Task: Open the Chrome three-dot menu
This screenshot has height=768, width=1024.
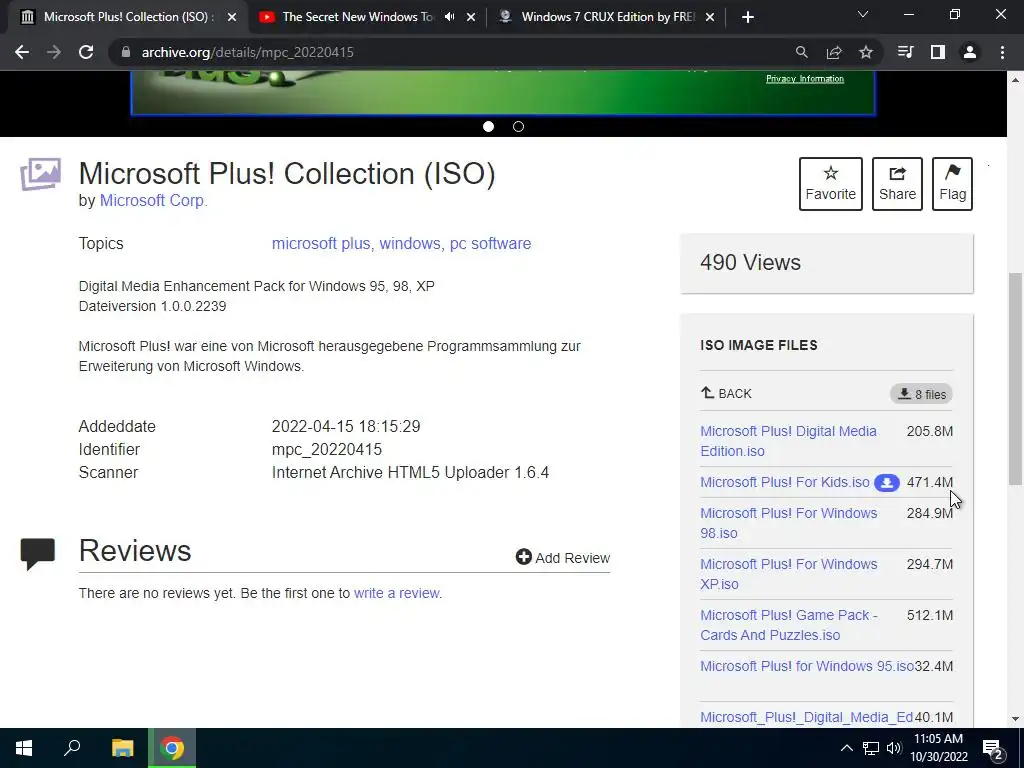Action: 1002,52
